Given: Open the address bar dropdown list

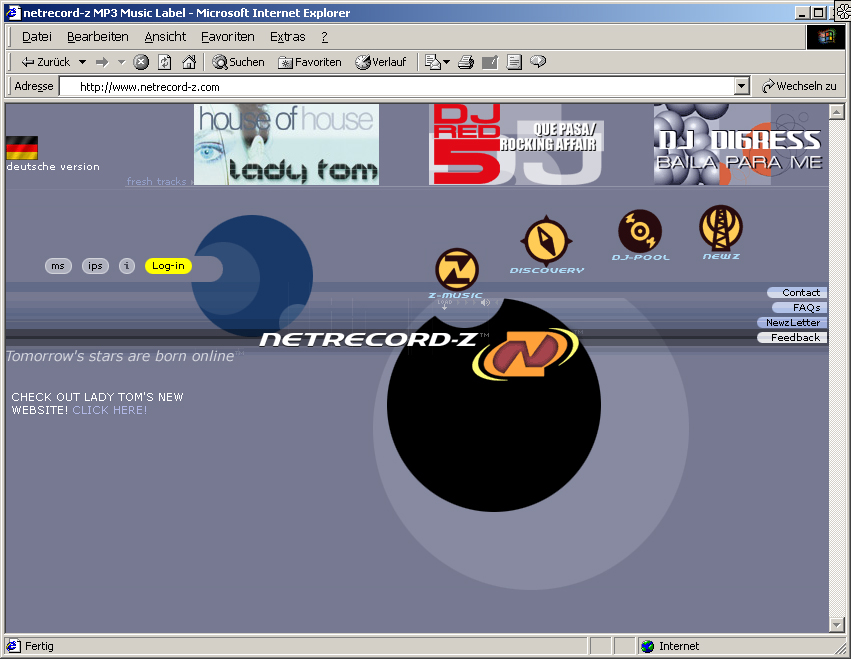Looking at the screenshot, I should 742,86.
